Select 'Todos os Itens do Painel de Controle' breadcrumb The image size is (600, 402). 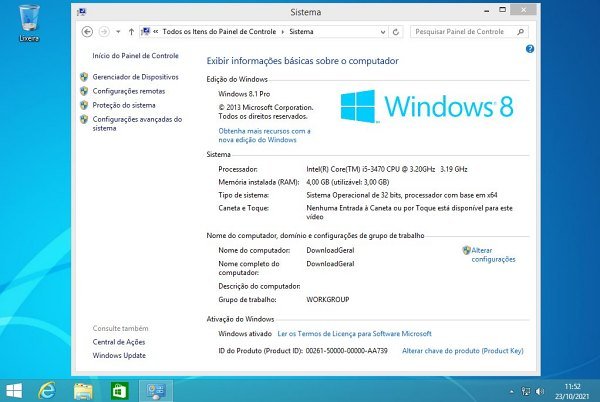click(x=219, y=32)
